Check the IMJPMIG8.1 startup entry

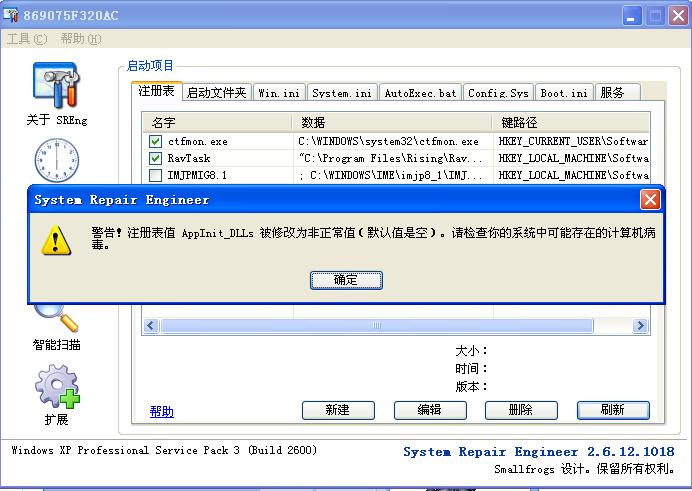click(x=155, y=175)
